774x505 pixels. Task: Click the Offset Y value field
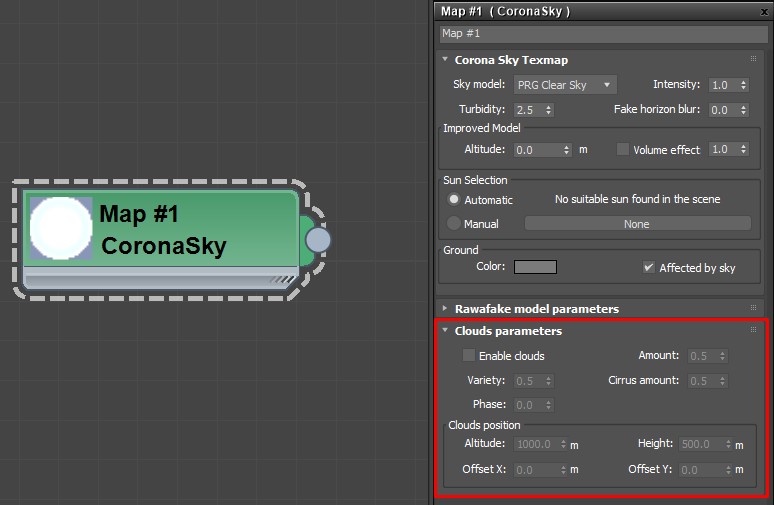(701, 470)
